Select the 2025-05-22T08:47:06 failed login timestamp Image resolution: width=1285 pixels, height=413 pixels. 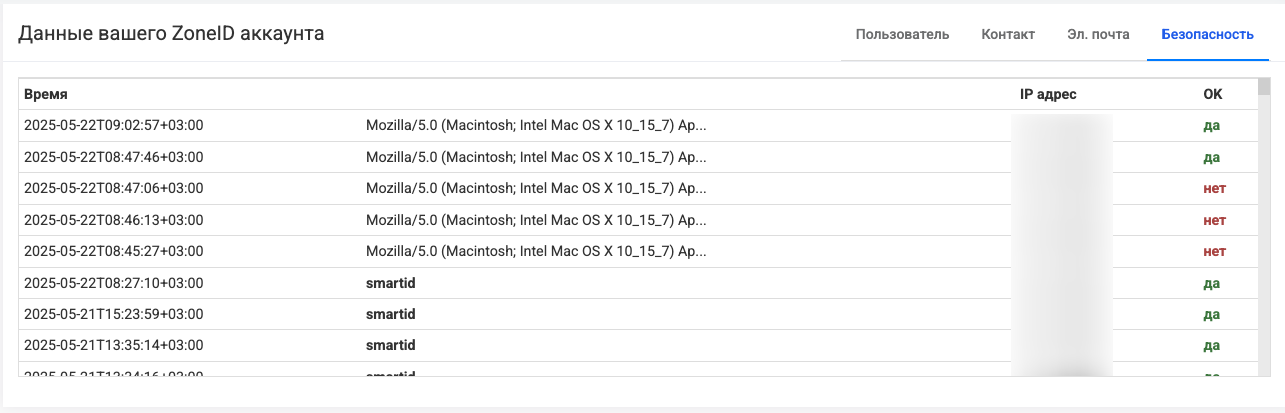tap(113, 188)
